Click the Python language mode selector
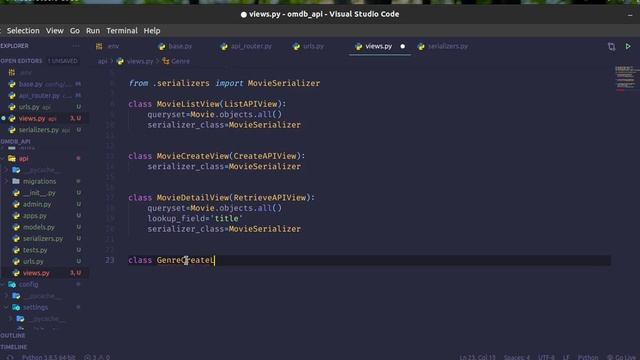The height and width of the screenshot is (360, 640). pos(588,357)
